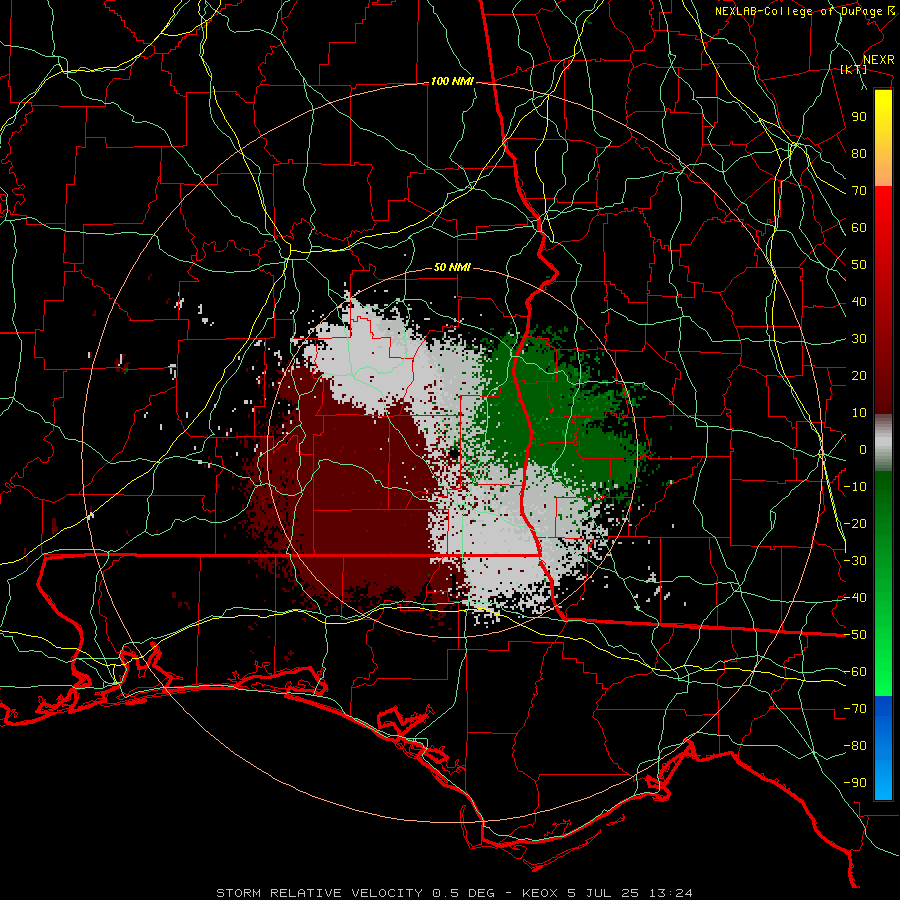
Task: Click the gray zero-velocity segment of the color bar
Action: (x=883, y=443)
